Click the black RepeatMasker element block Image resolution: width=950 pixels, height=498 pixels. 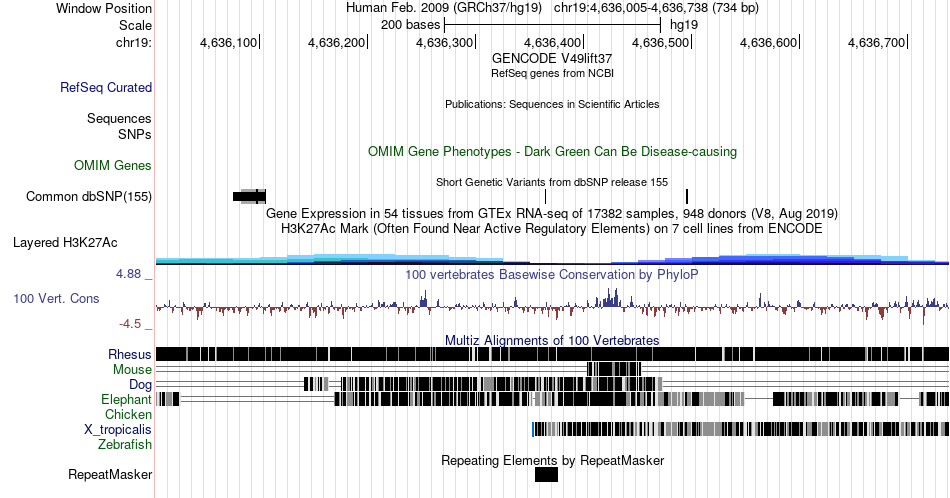click(546, 474)
